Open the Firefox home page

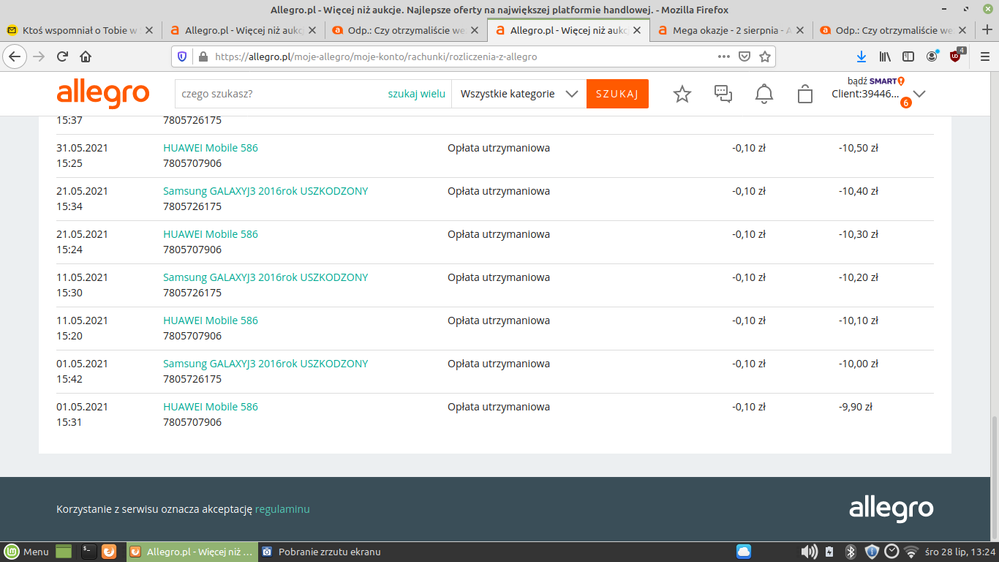[85, 57]
